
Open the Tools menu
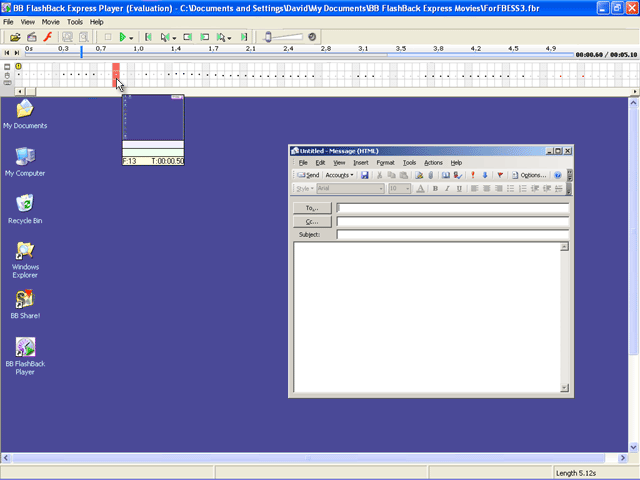(75, 22)
